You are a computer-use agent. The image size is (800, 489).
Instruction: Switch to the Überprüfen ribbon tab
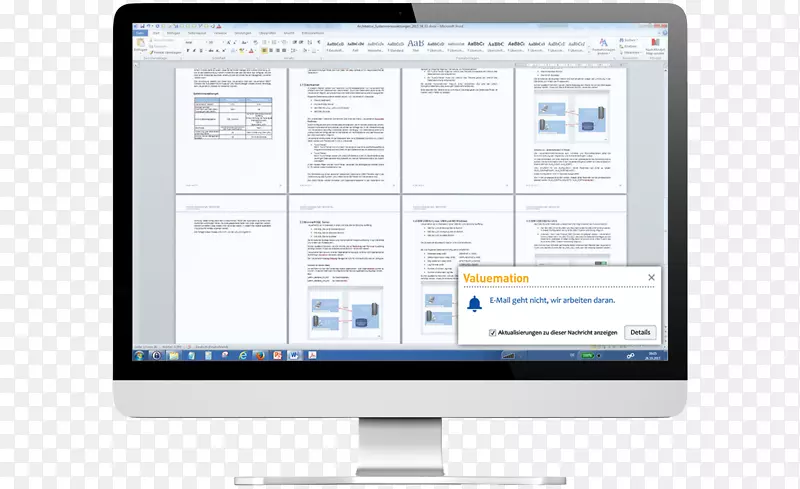click(x=267, y=33)
